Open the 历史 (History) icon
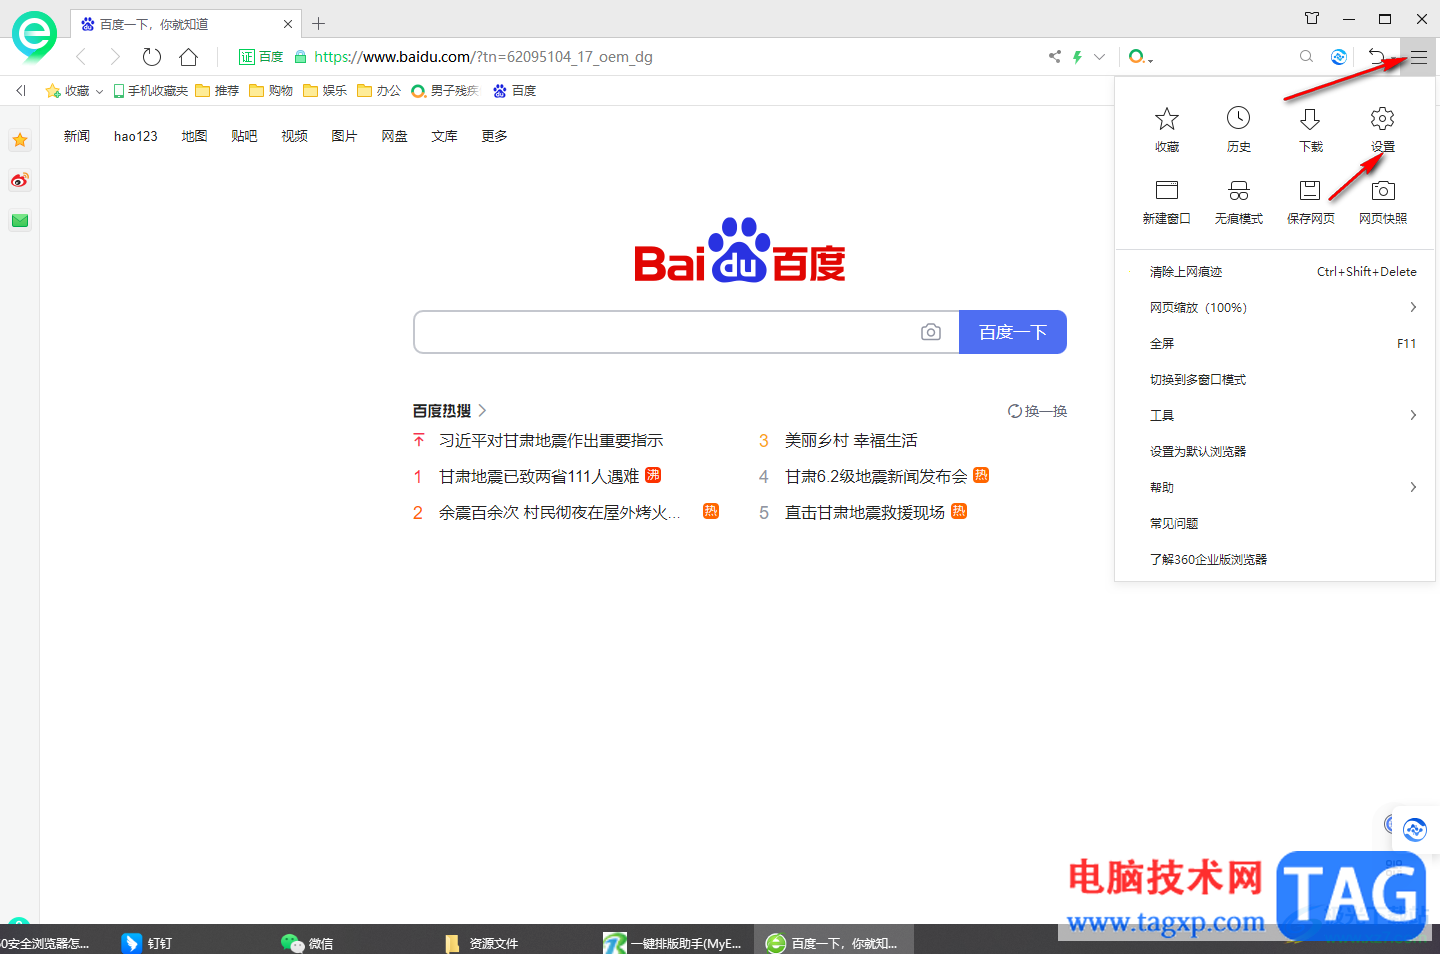This screenshot has width=1440, height=954. [x=1239, y=128]
